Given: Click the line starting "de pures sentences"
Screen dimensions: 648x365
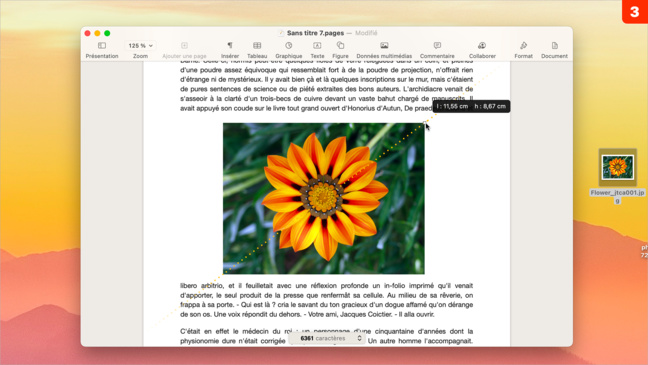Looking at the screenshot, I should click(326, 89).
